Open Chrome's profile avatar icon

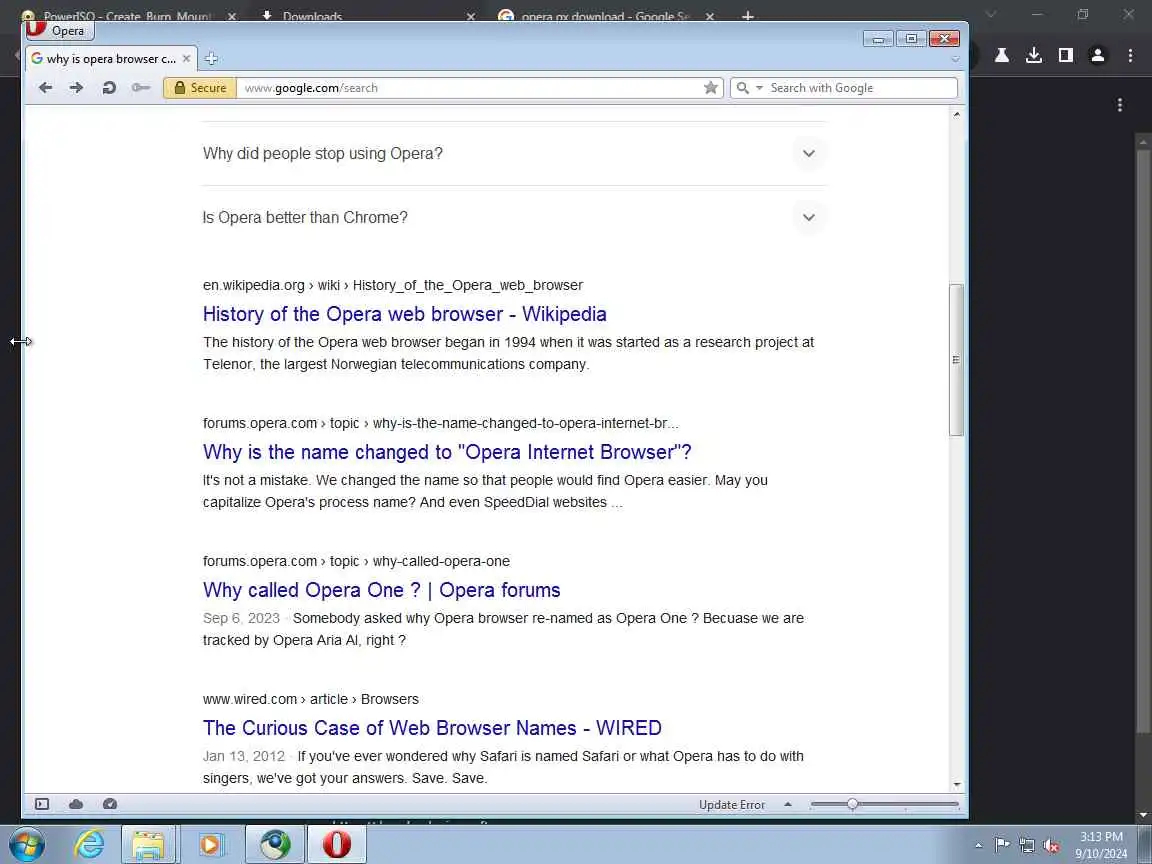[x=1098, y=55]
